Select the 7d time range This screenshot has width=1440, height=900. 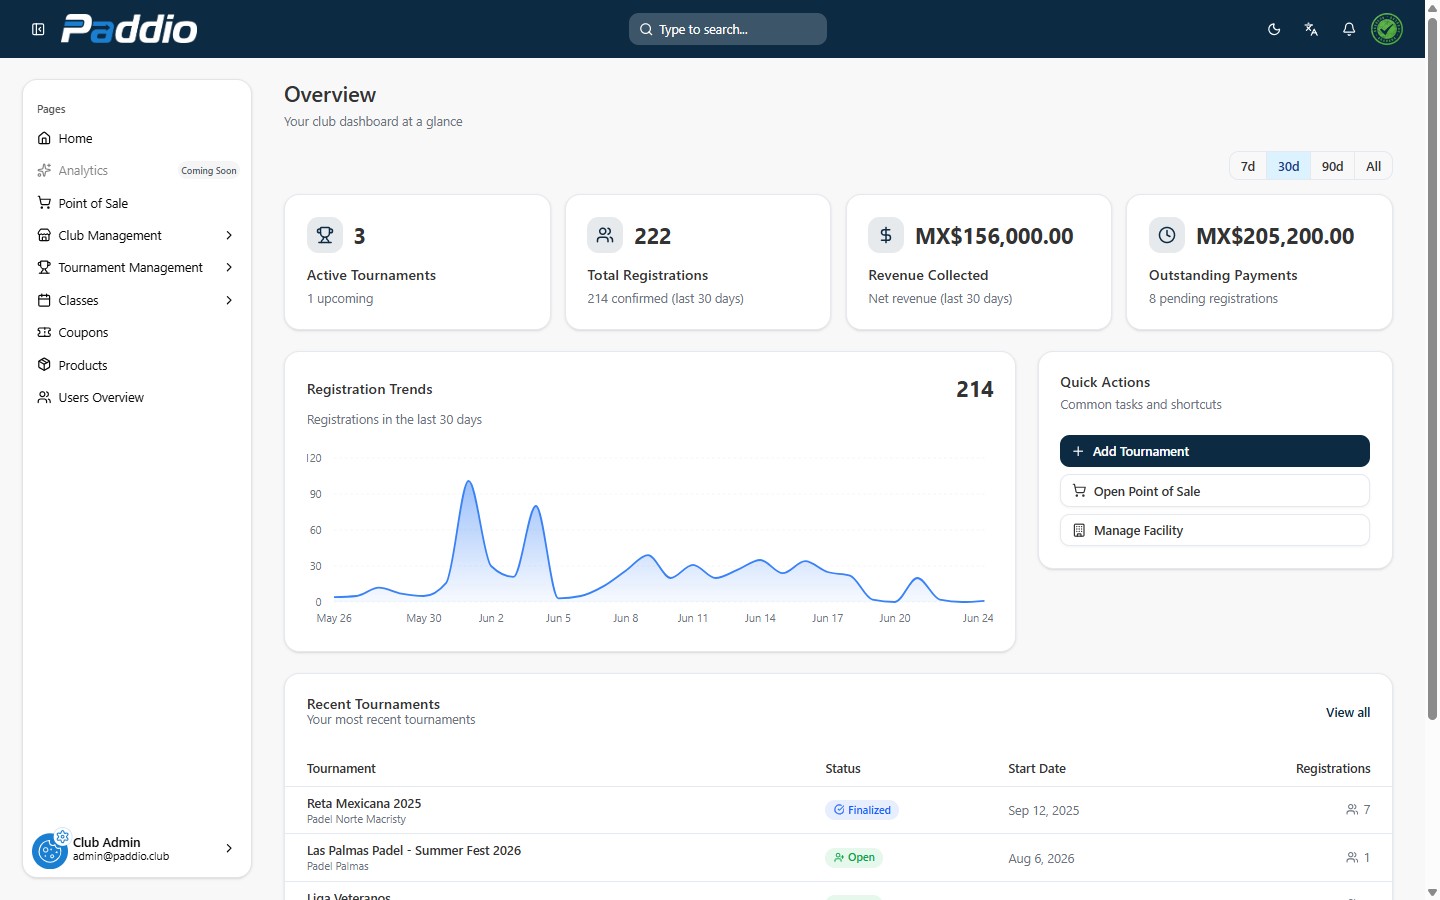pos(1248,166)
